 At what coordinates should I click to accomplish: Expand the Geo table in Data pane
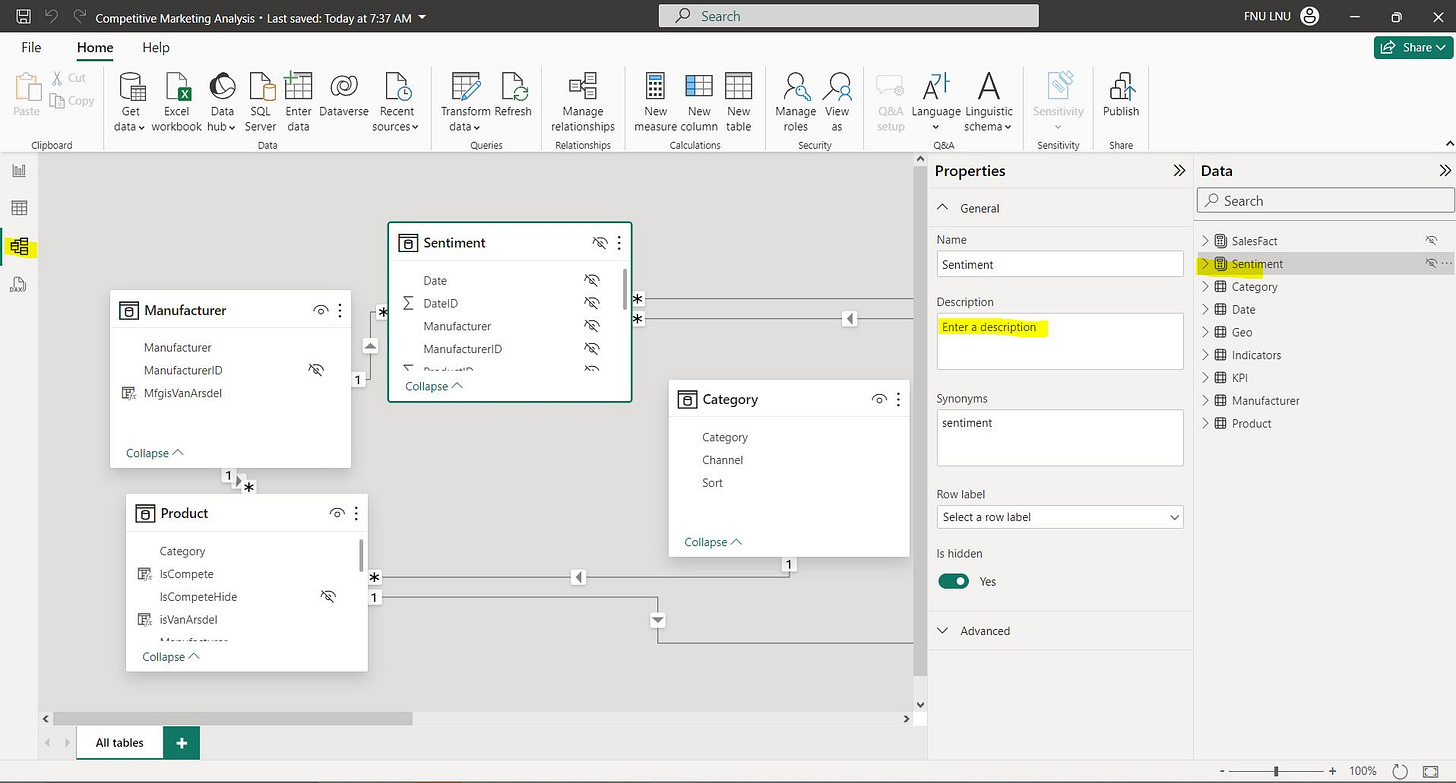pos(1205,332)
